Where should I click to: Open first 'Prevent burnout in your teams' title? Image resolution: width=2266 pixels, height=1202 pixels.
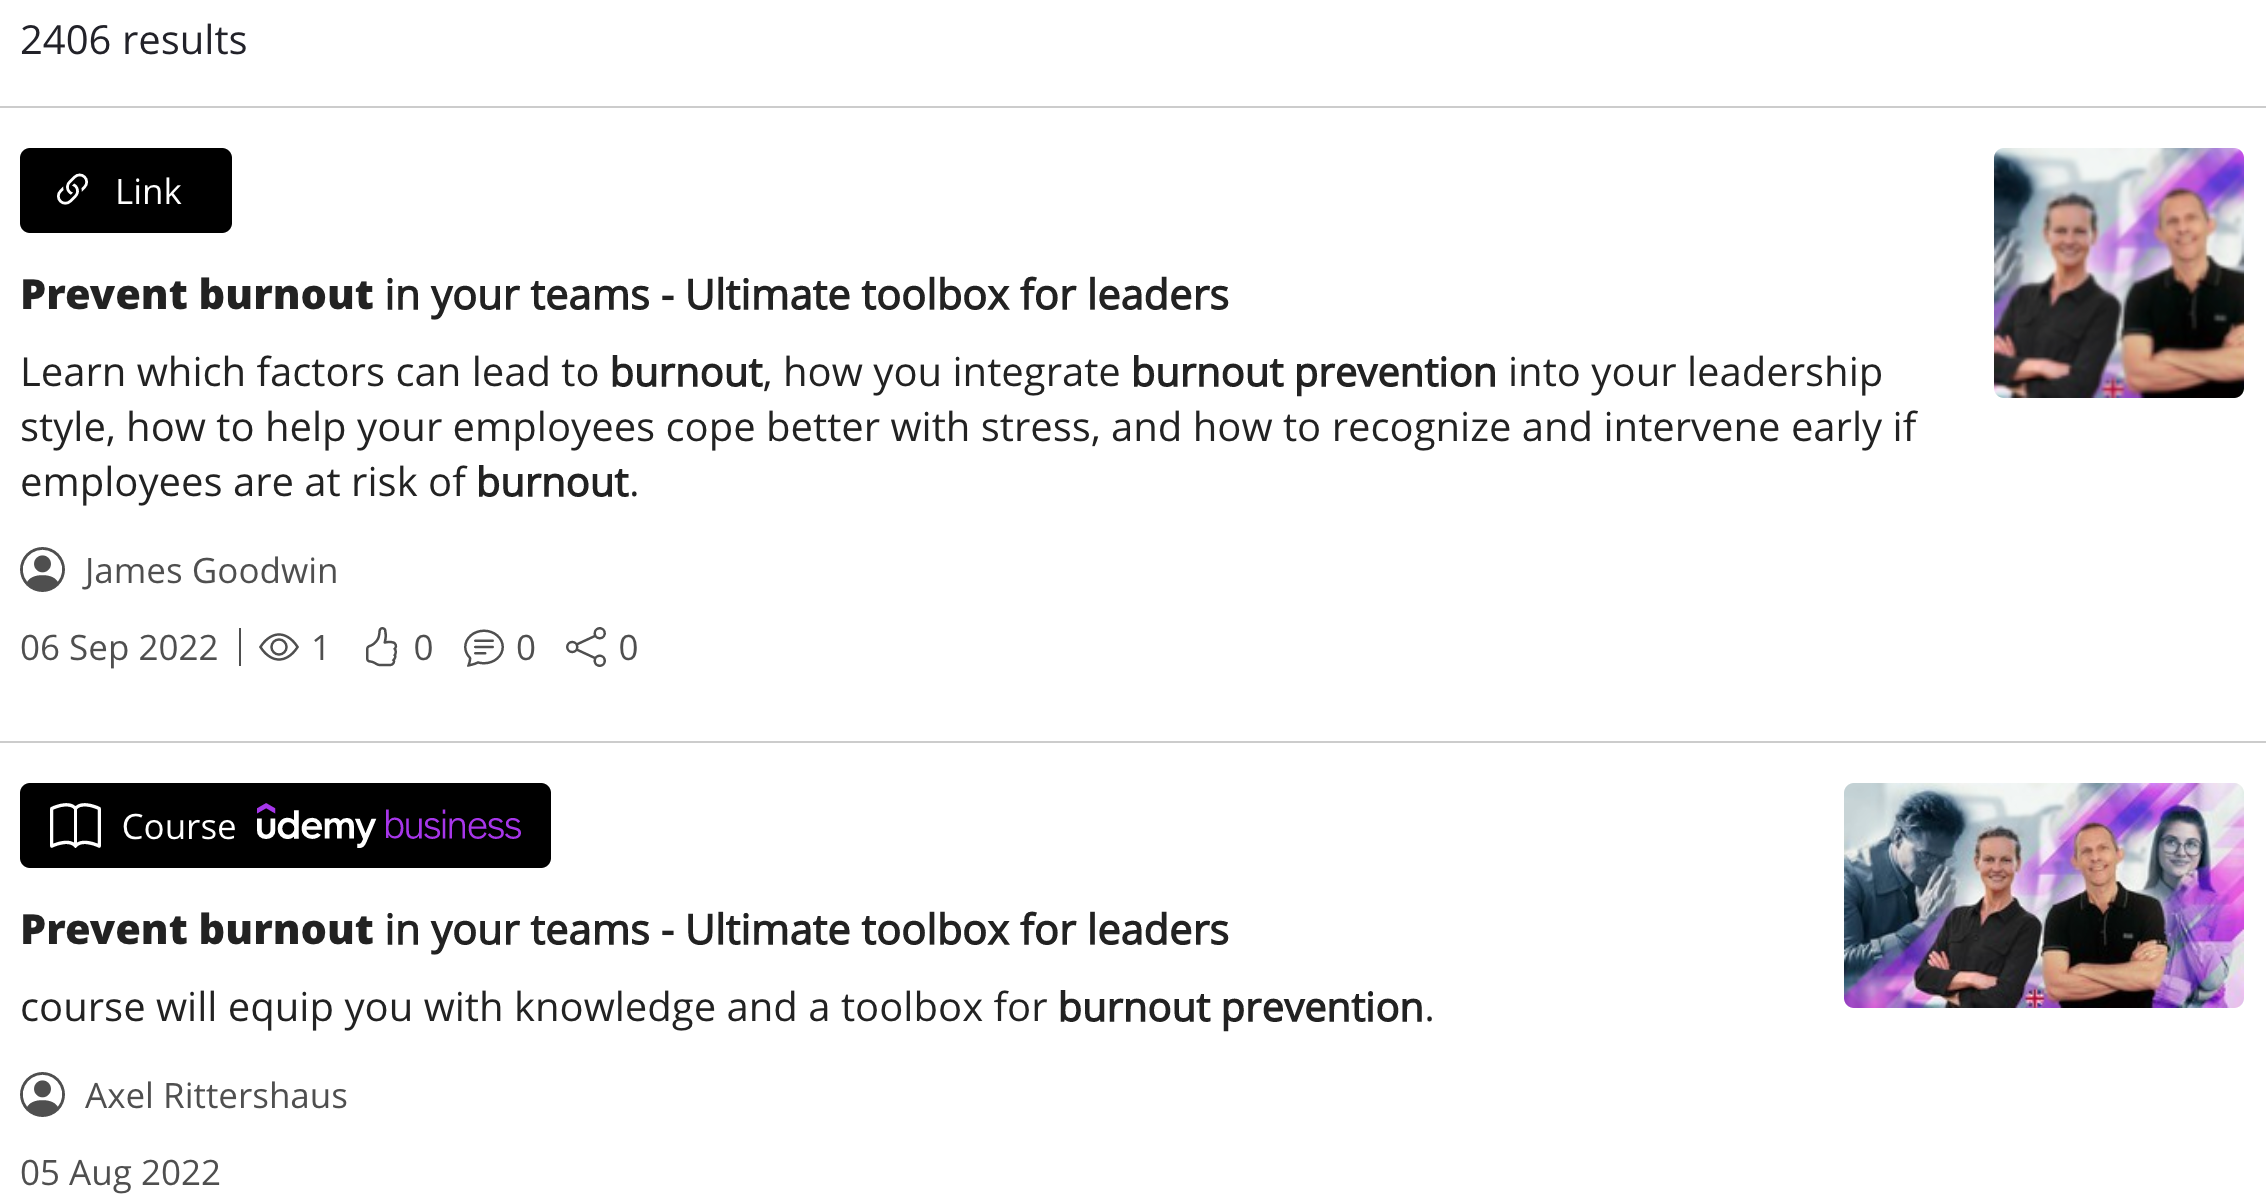coord(624,295)
